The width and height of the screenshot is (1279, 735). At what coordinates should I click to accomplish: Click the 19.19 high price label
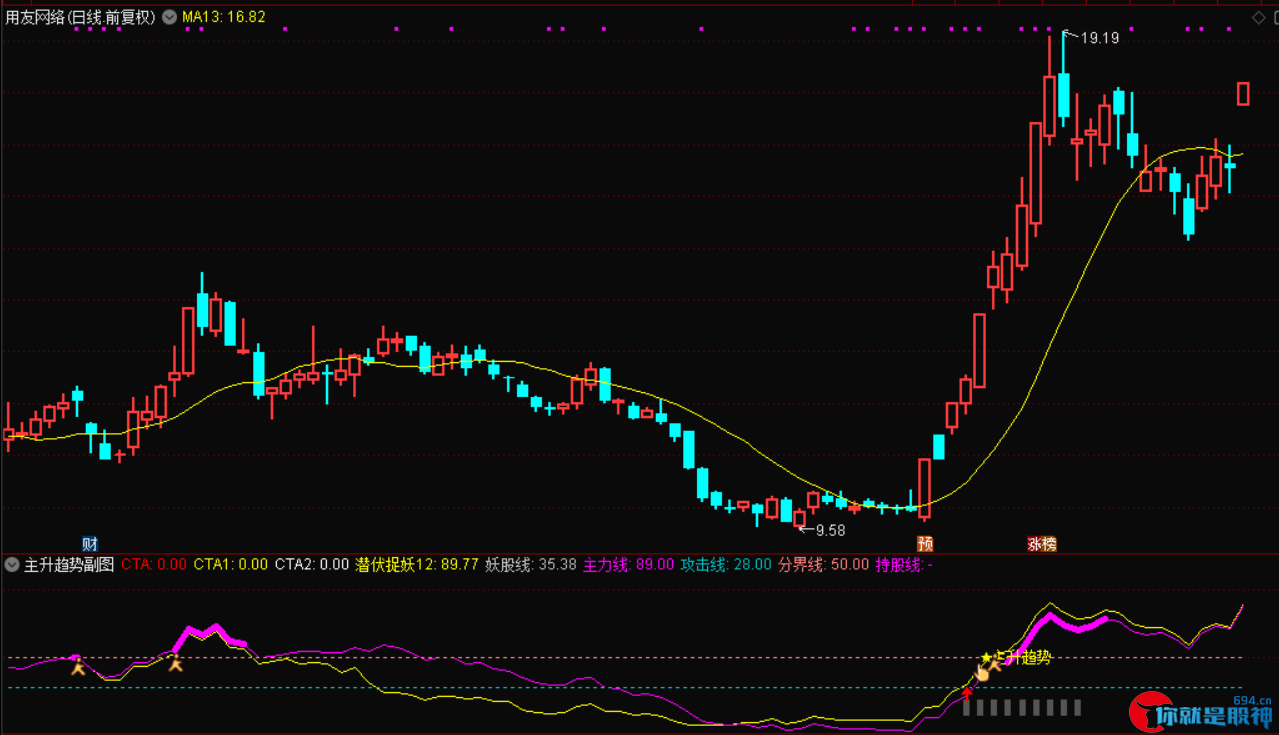pos(1099,38)
